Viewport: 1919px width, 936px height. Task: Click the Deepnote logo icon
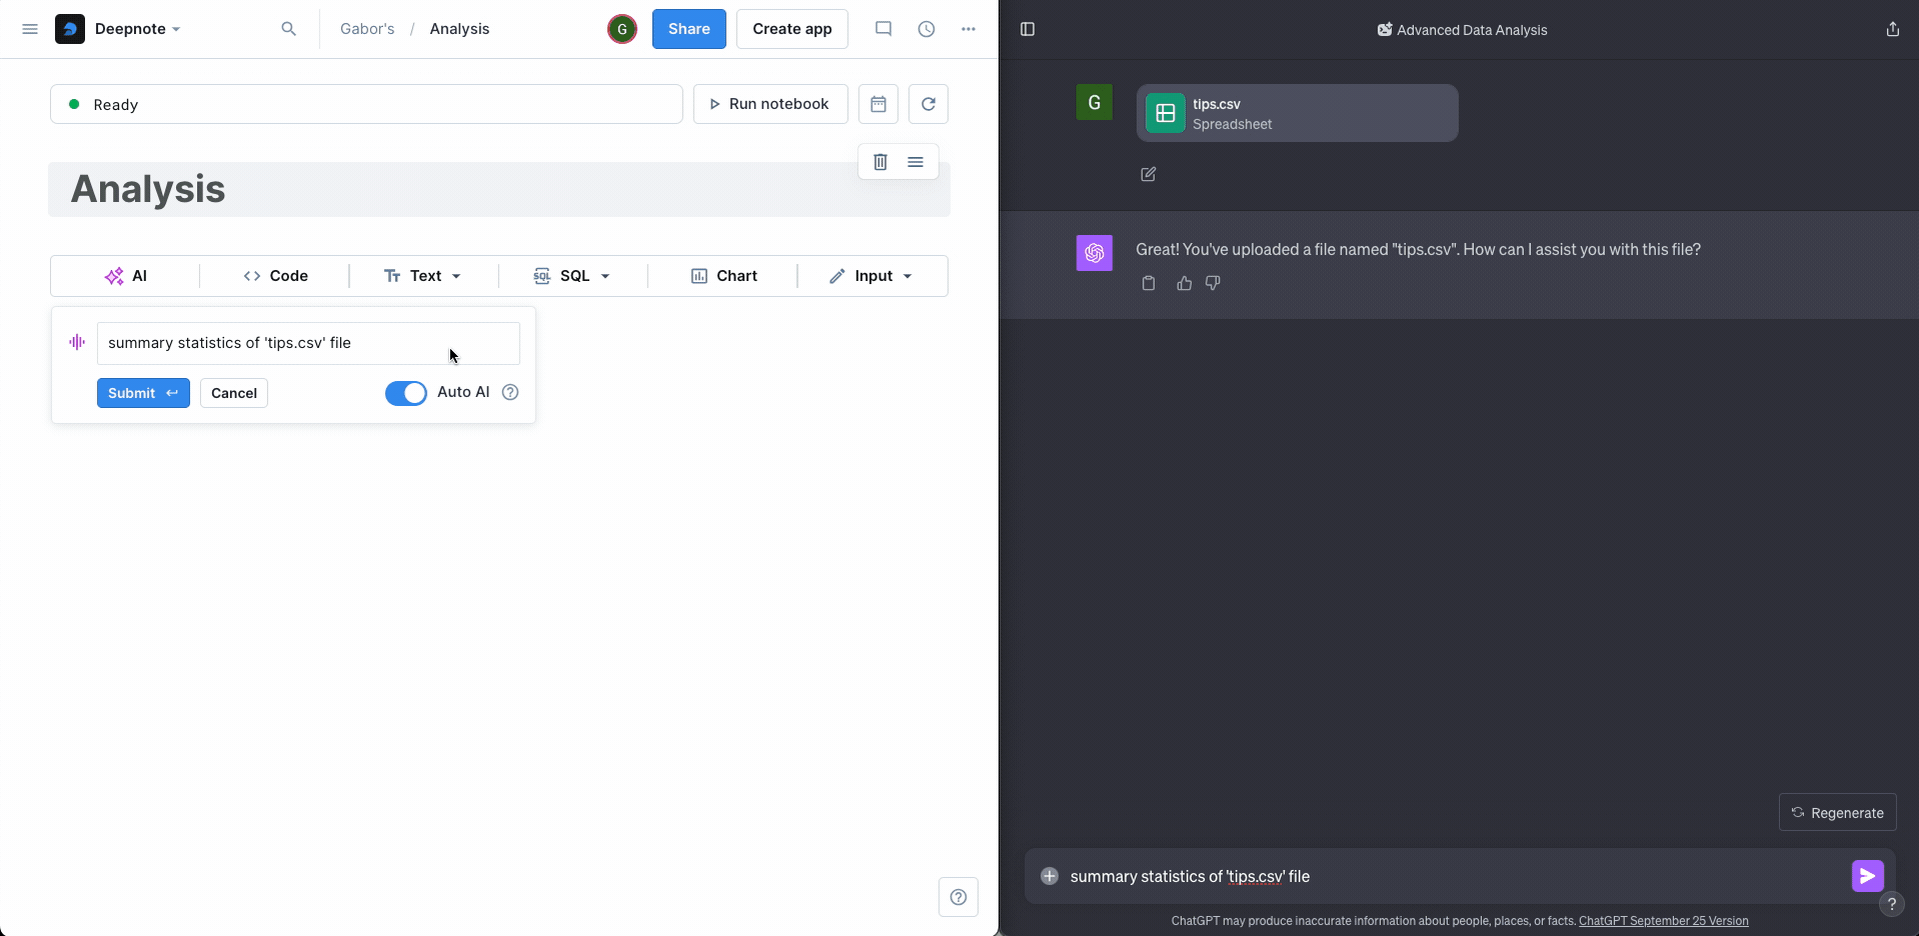click(x=70, y=29)
